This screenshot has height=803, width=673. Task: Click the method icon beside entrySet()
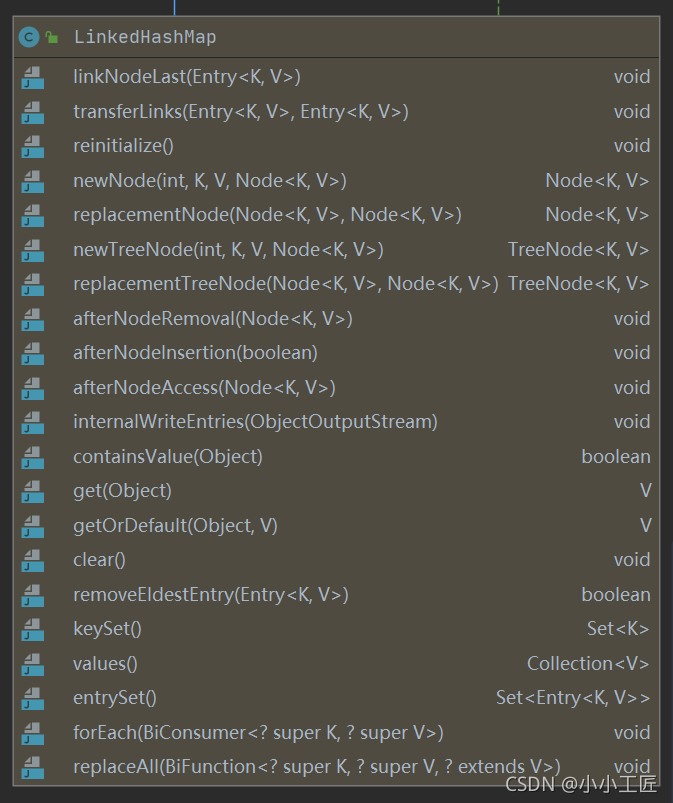(33, 699)
